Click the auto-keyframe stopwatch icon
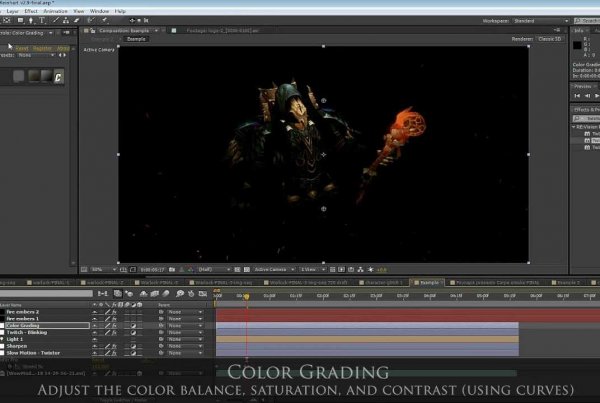This screenshot has height=403, width=600. pyautogui.click(x=191, y=294)
